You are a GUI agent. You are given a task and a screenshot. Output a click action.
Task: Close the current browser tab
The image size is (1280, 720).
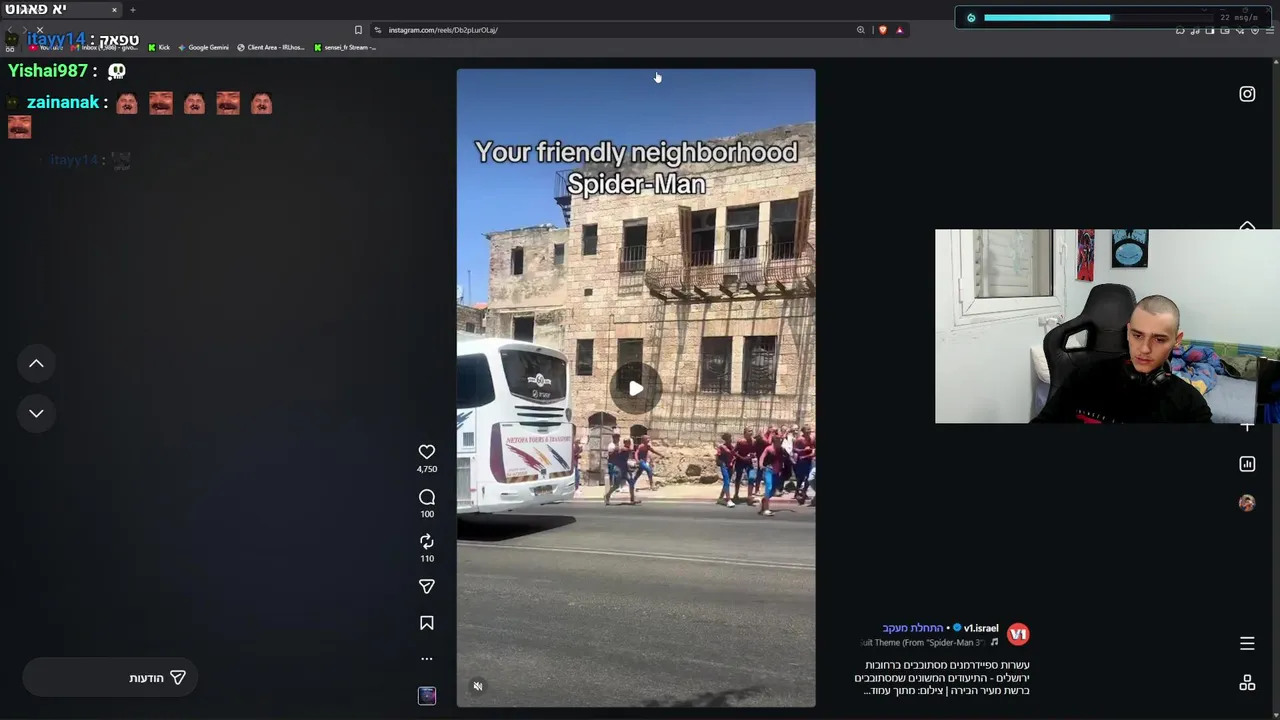click(114, 10)
